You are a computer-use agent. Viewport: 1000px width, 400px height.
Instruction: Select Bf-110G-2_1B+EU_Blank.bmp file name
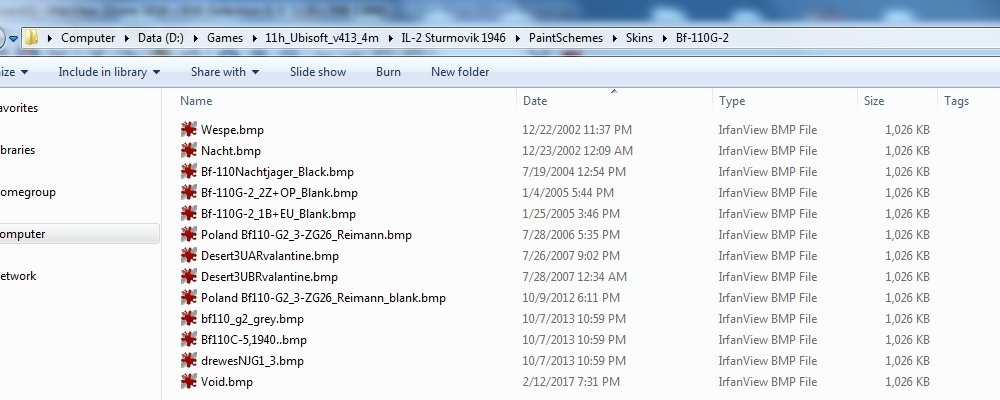279,214
